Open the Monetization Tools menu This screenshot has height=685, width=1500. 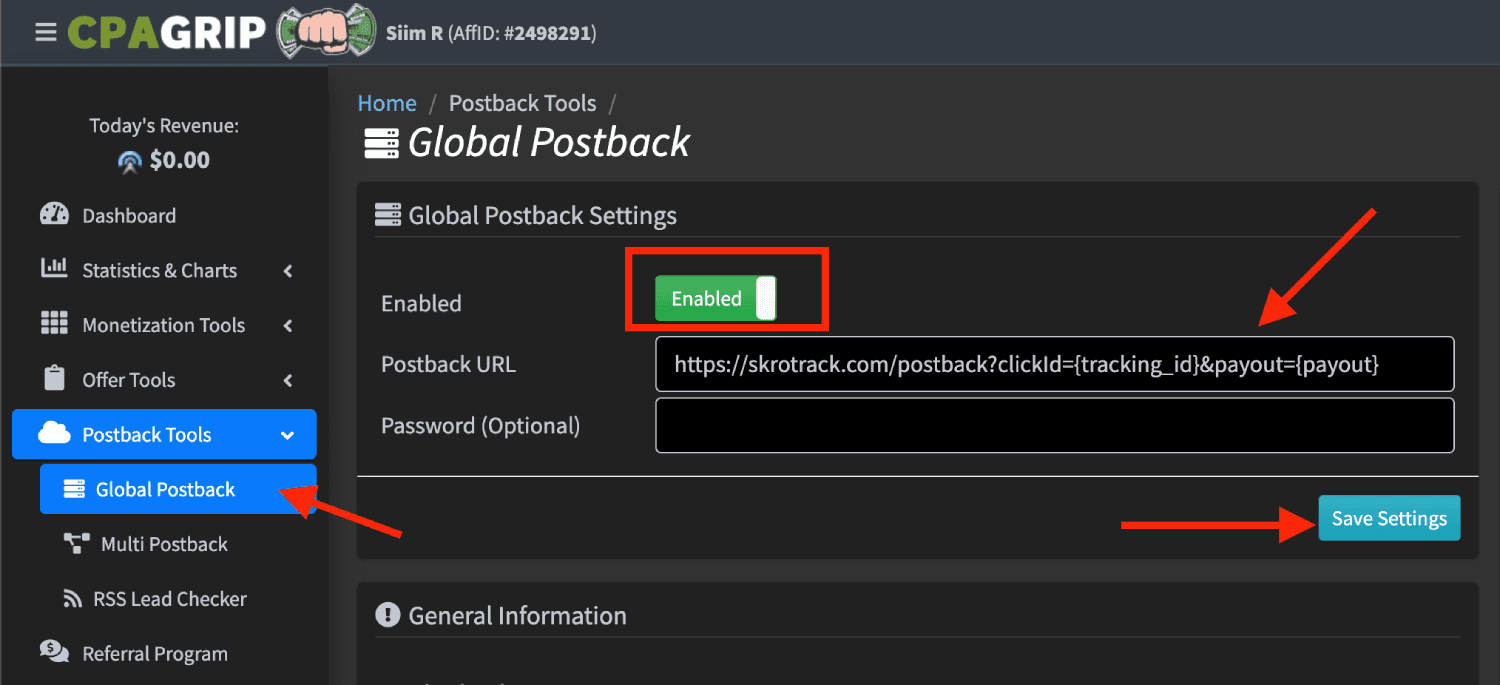click(x=164, y=325)
